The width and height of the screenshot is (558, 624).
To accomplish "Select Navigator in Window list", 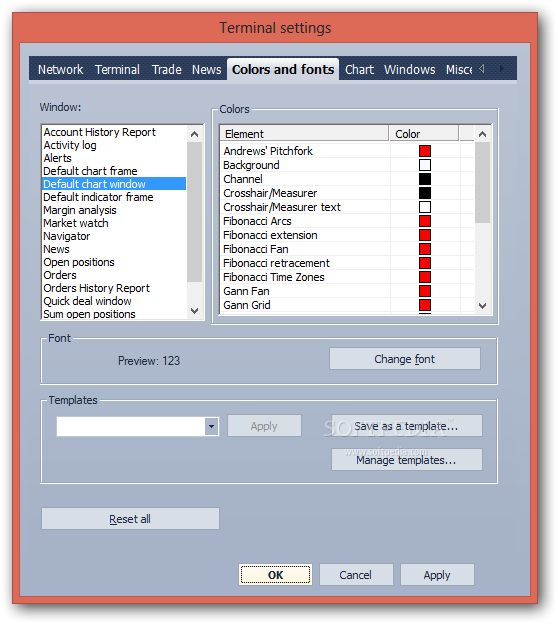I will tap(114, 236).
